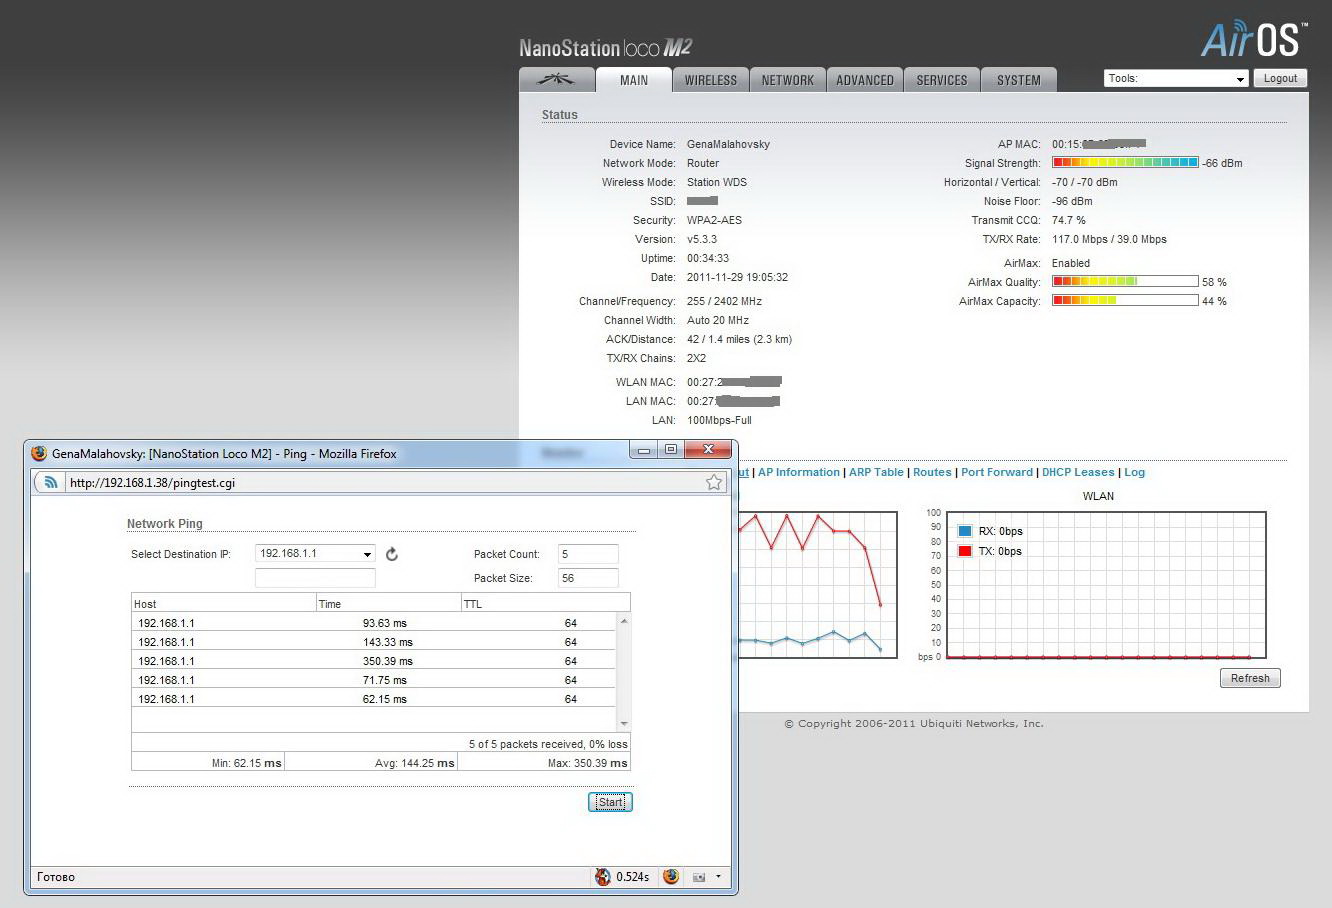
Task: Open the NETWORK tab
Action: 787,80
